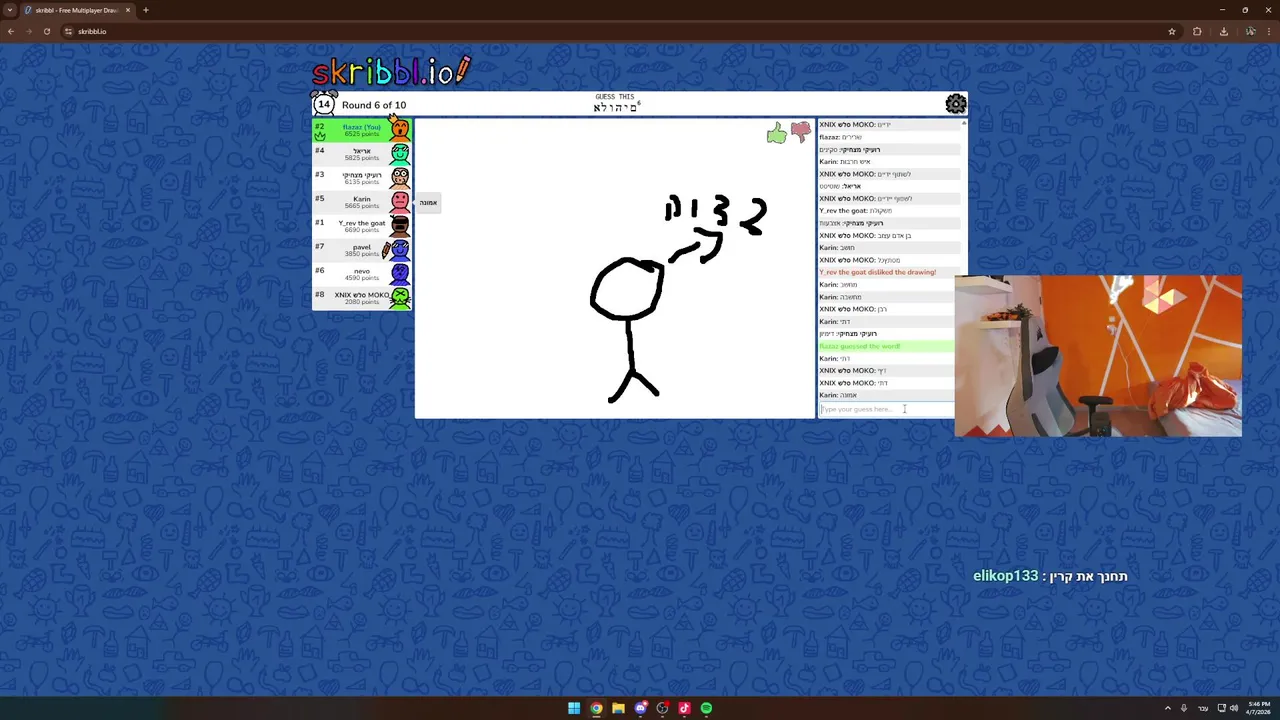This screenshot has width=1280, height=720.
Task: Click the avatar in the #3 row
Action: 400,178
